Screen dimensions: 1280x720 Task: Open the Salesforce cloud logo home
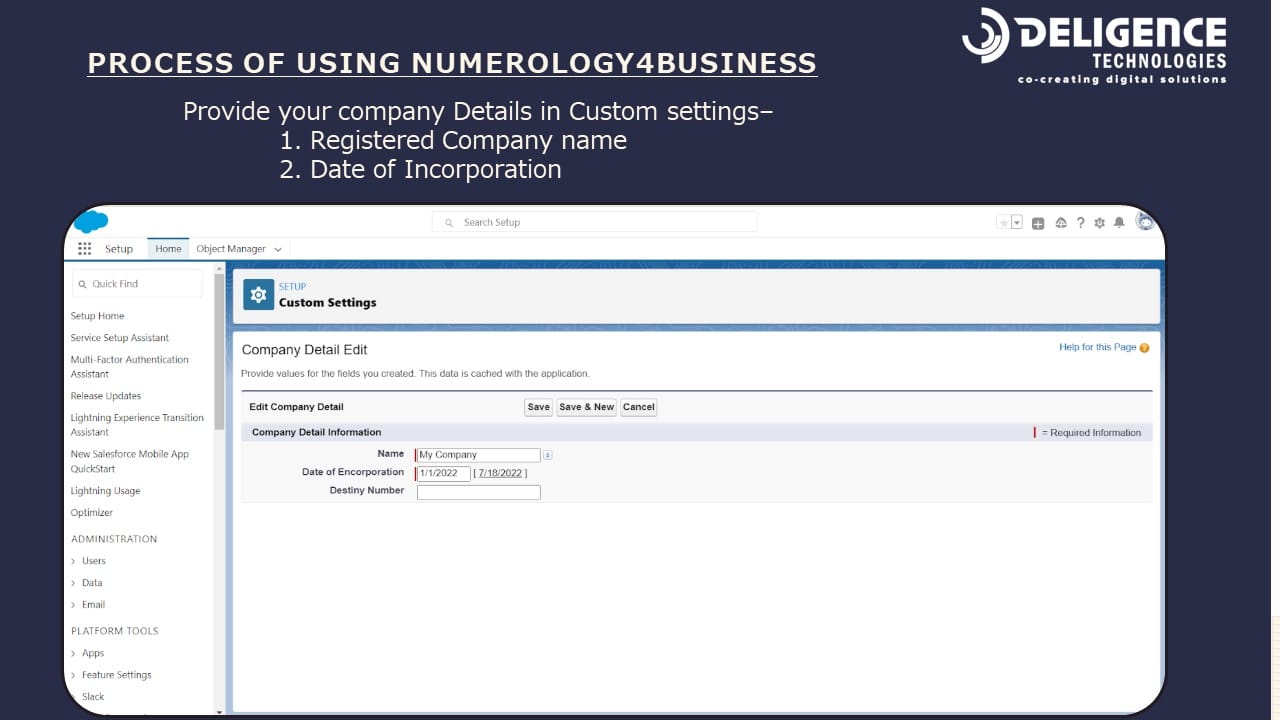pyautogui.click(x=91, y=222)
